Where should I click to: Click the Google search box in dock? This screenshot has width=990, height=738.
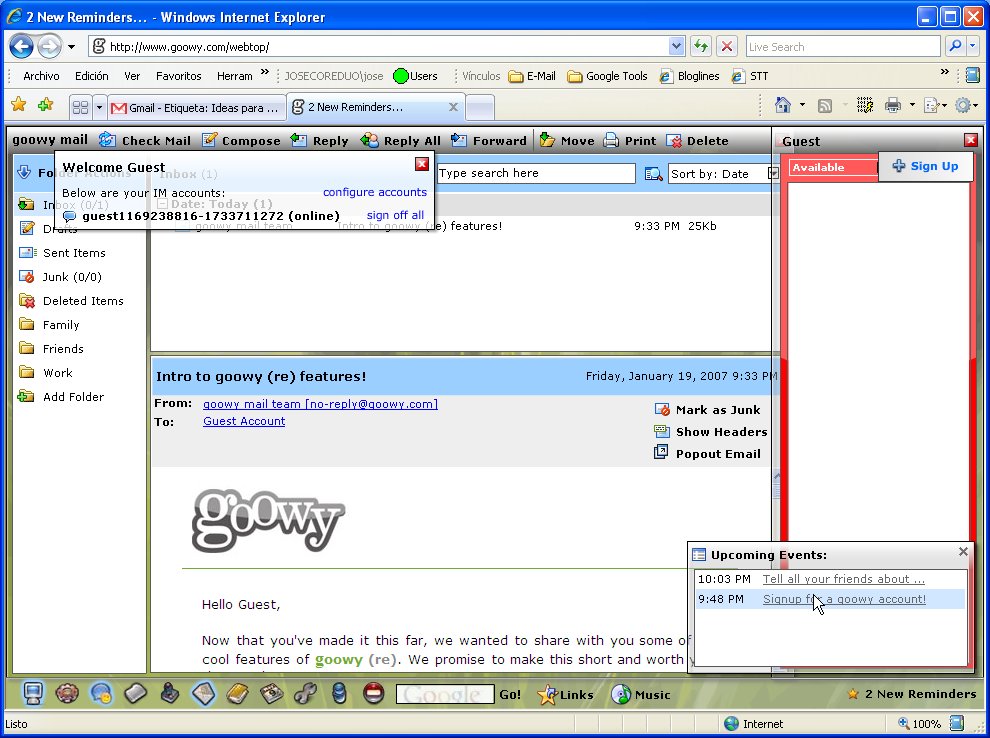444,694
